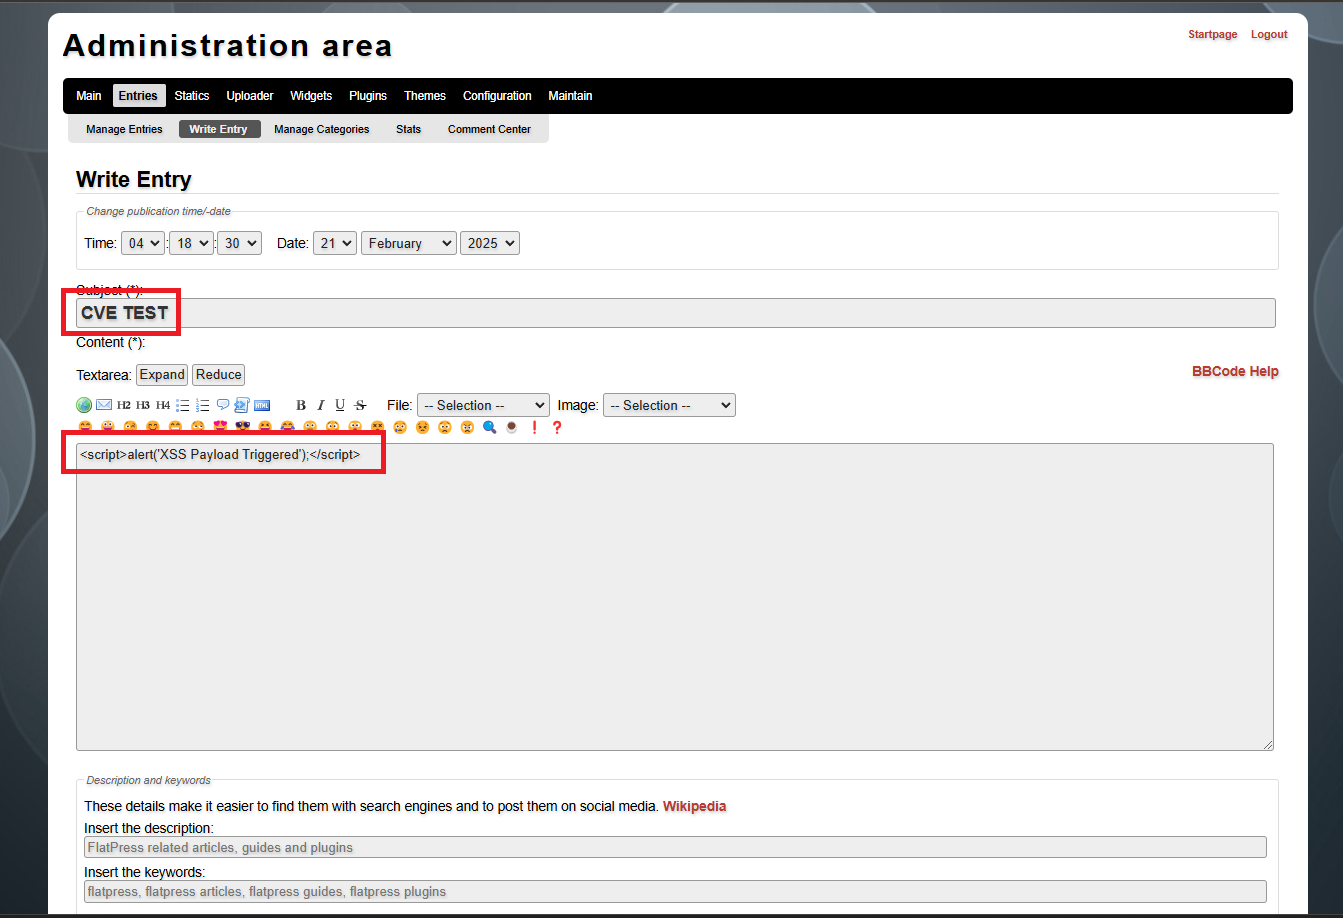Follow the Startpage link
1343x918 pixels.
coord(1213,34)
